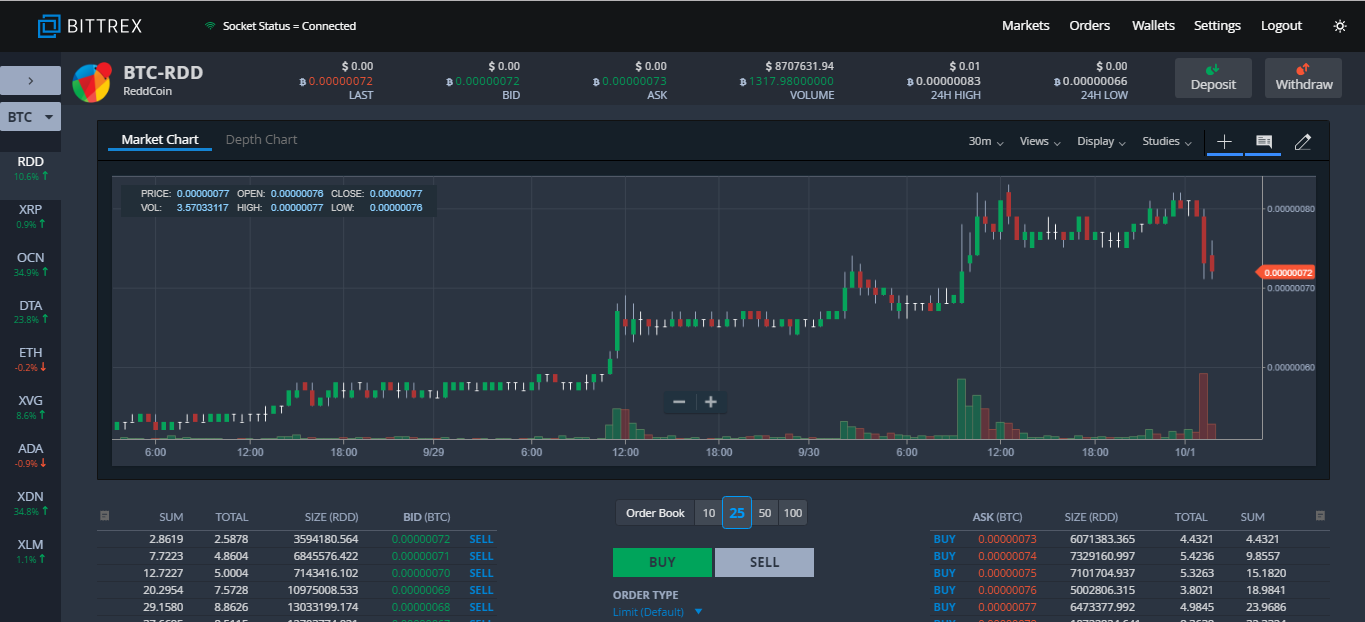Click SELL link for bid 0.00000070
This screenshot has height=622, width=1365.
coord(481,573)
